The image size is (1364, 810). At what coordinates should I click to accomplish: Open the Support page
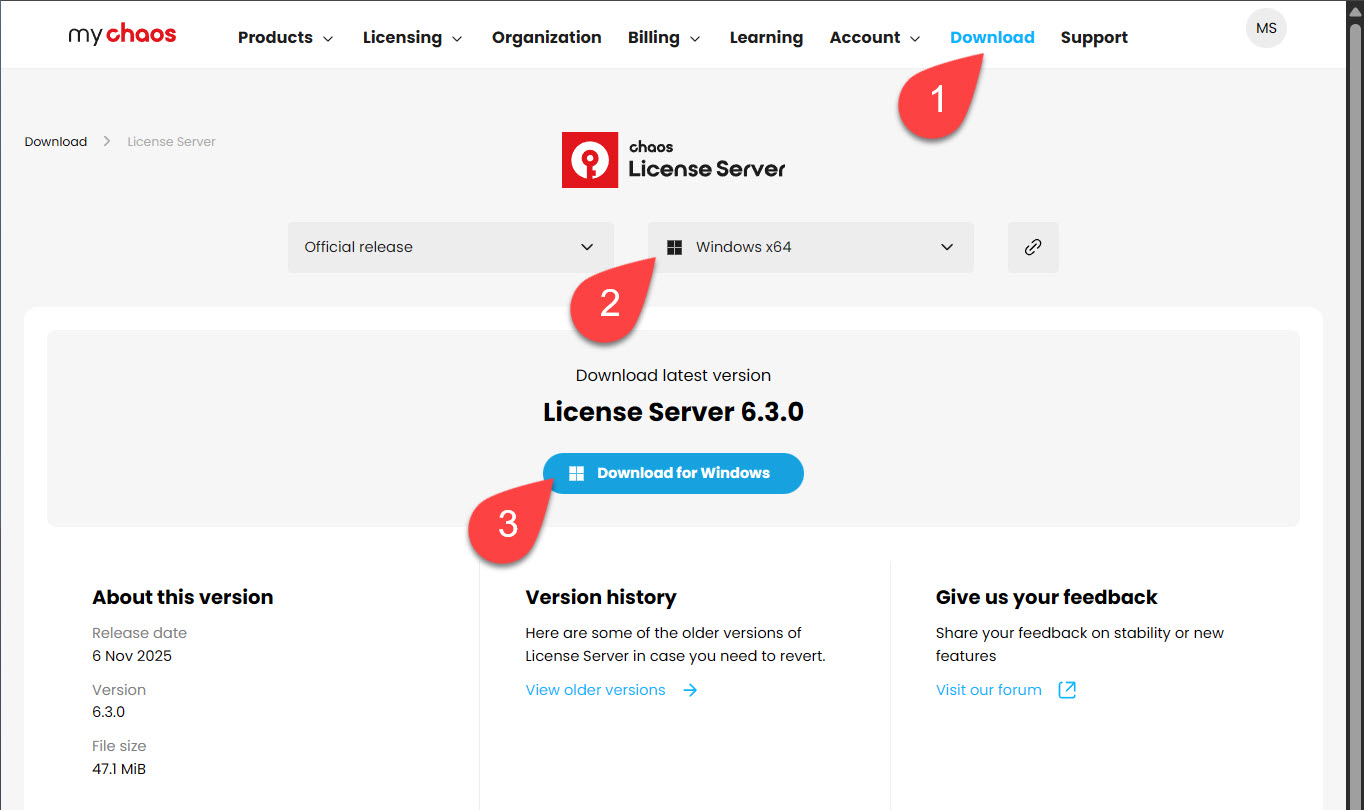coord(1094,38)
